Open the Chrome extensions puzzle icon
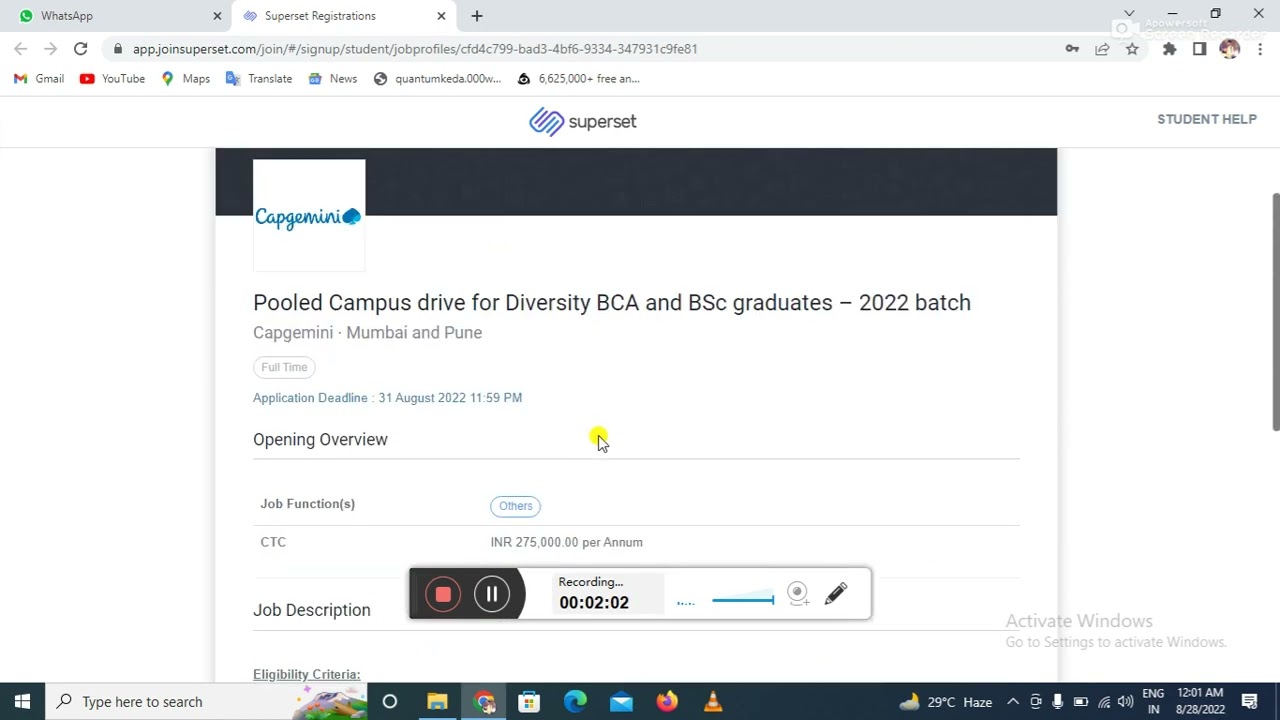 (1169, 49)
